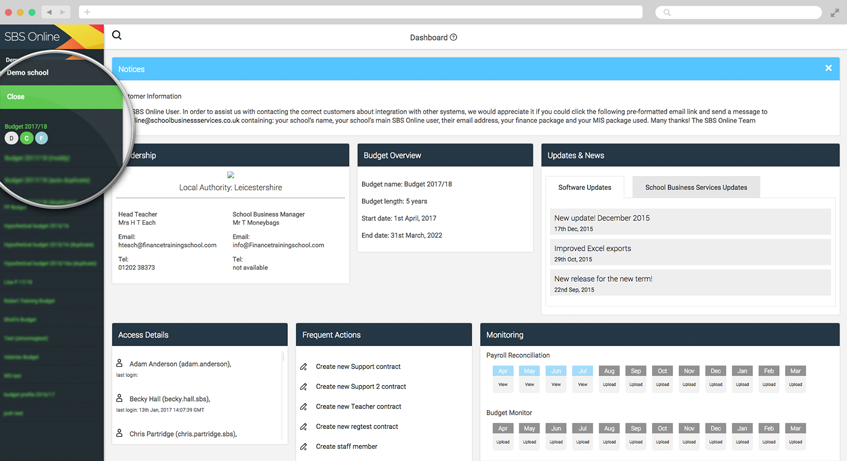Screen dimensions: 847x461
Task: Switch to the Software Updates tab
Action: 585,187
